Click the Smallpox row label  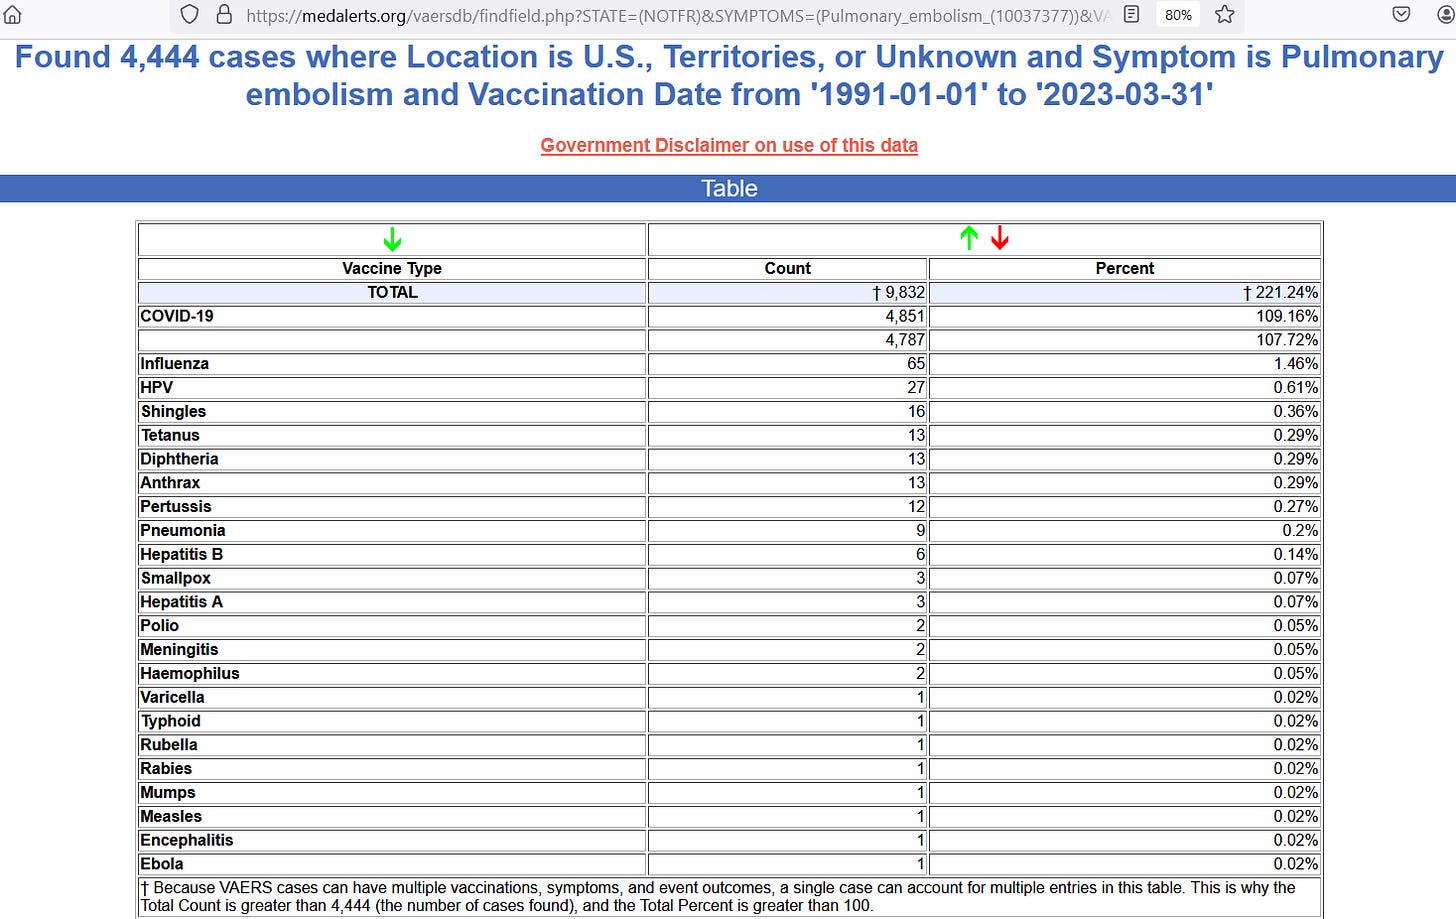coord(176,578)
